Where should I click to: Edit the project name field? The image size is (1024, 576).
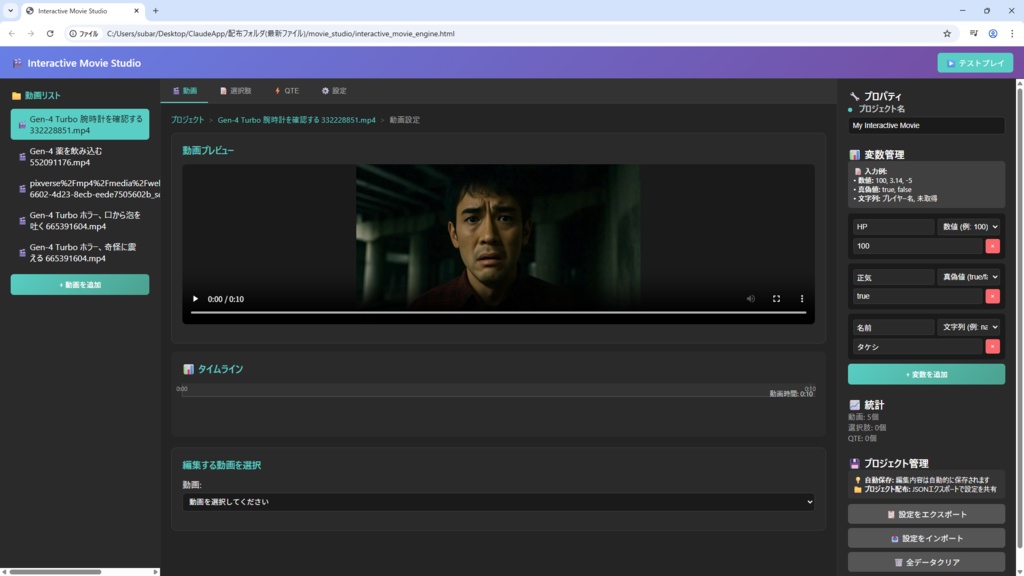pos(926,125)
